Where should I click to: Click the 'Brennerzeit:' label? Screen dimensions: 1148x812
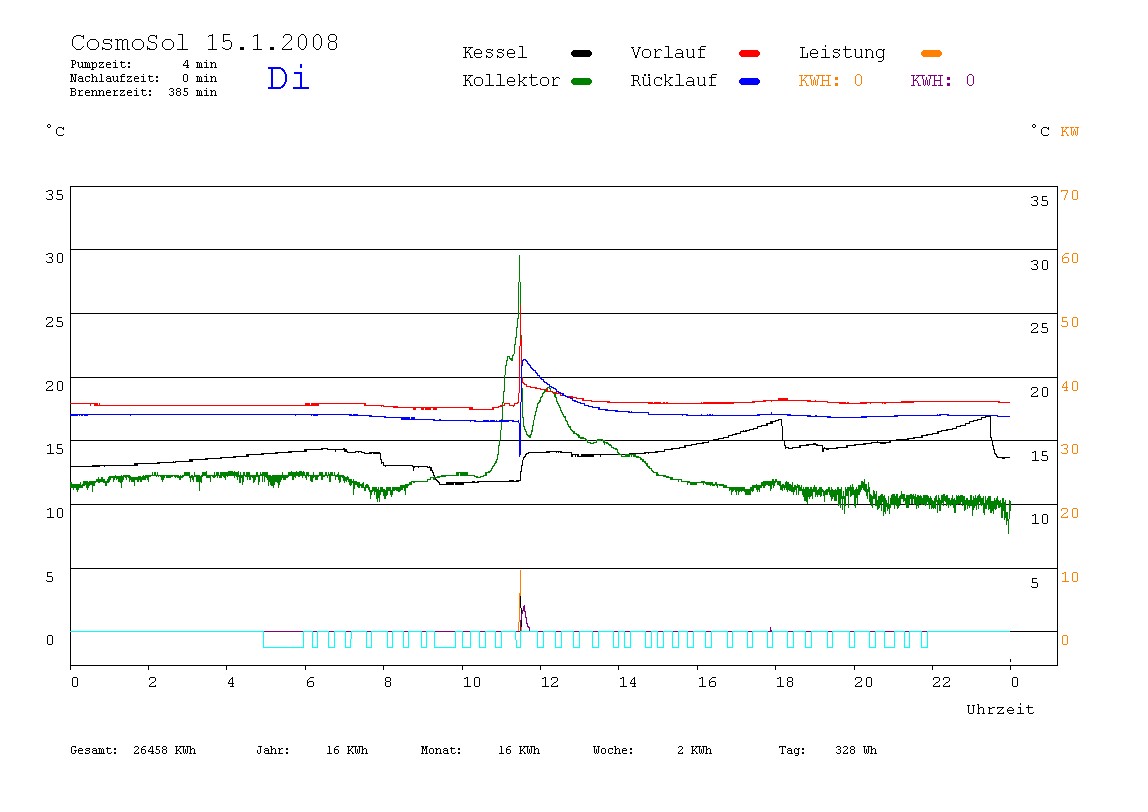[x=111, y=92]
